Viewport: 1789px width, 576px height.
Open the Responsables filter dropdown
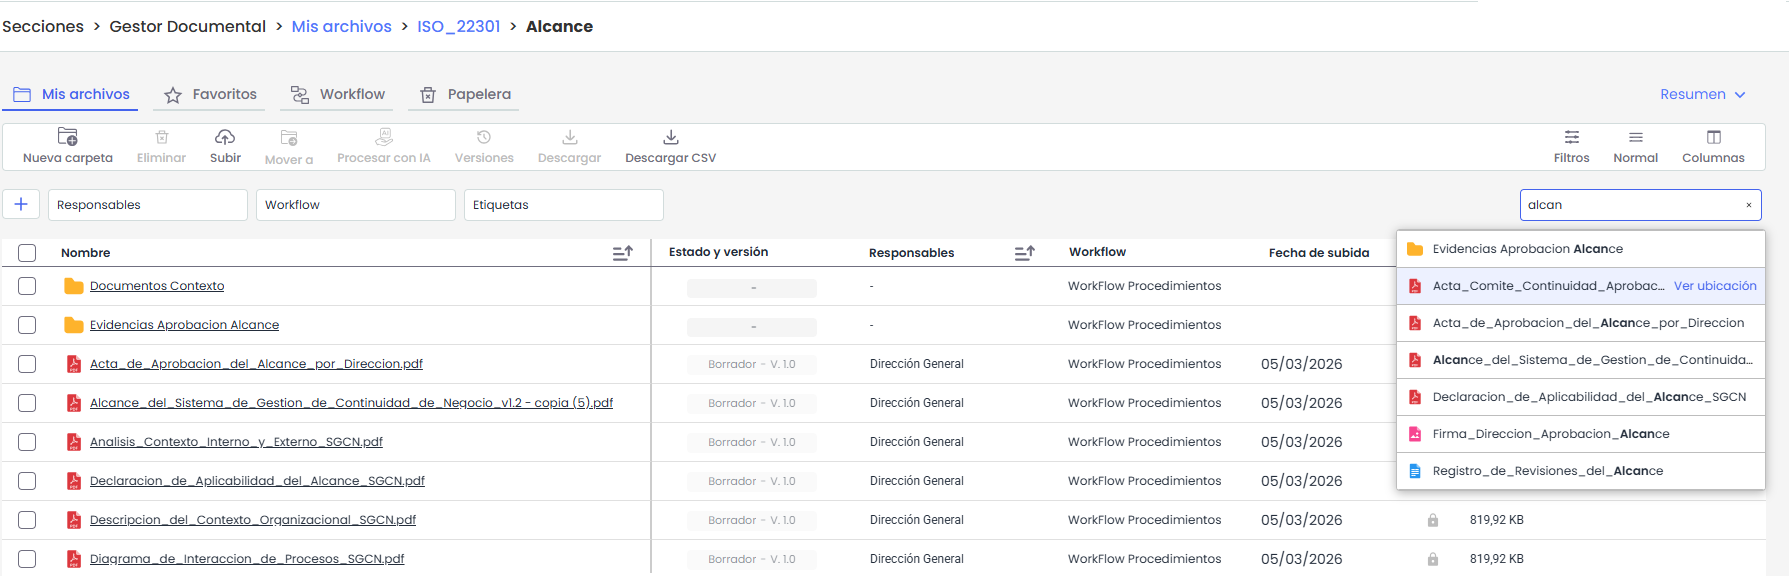pos(147,205)
